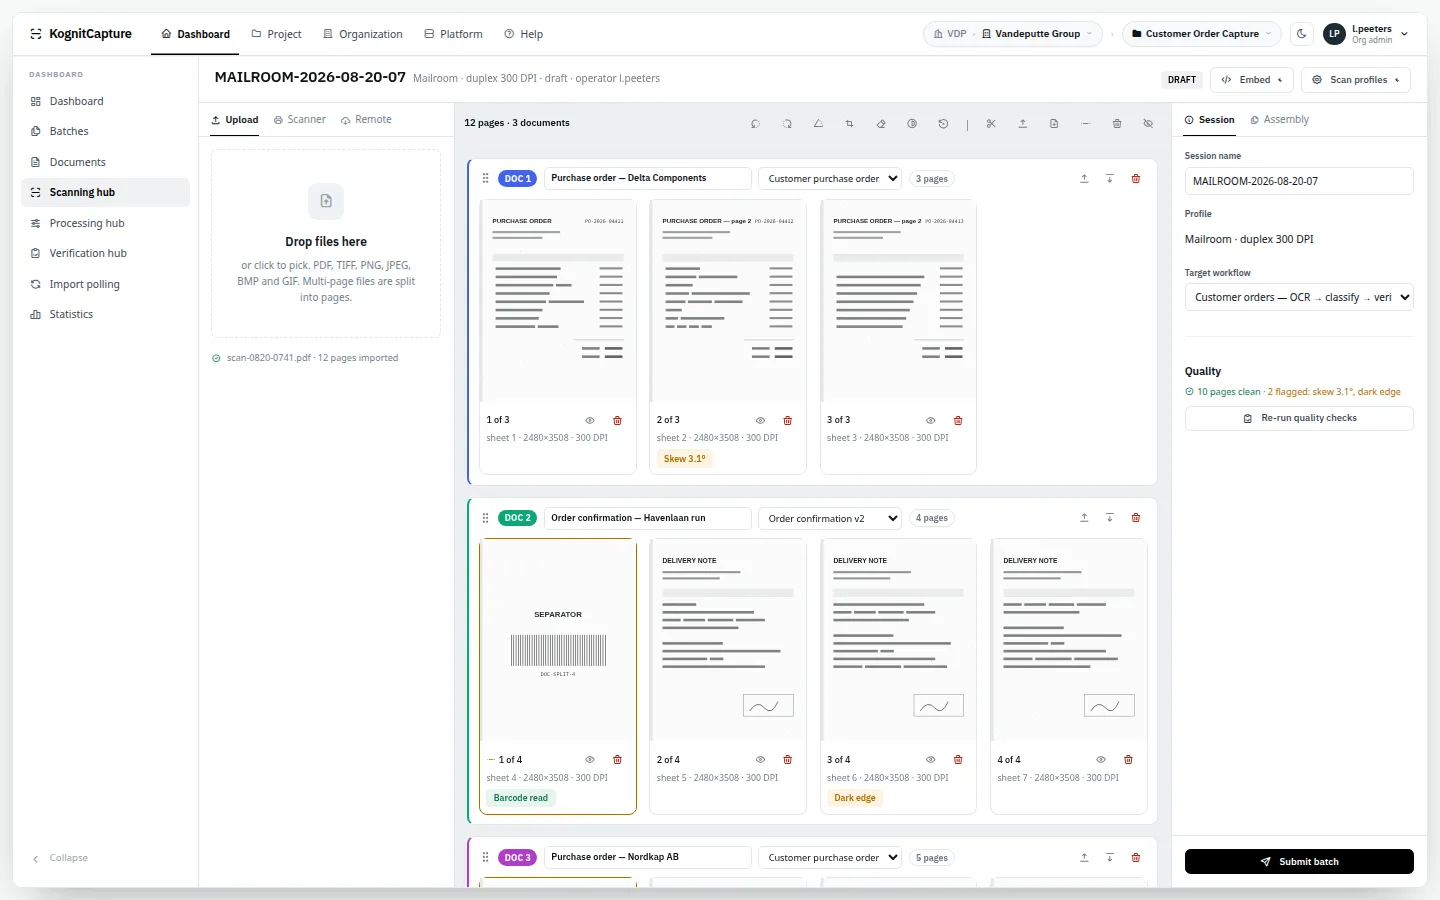Viewport: 1440px width, 900px height.
Task: Open the Organization menu
Action: tap(363, 34)
